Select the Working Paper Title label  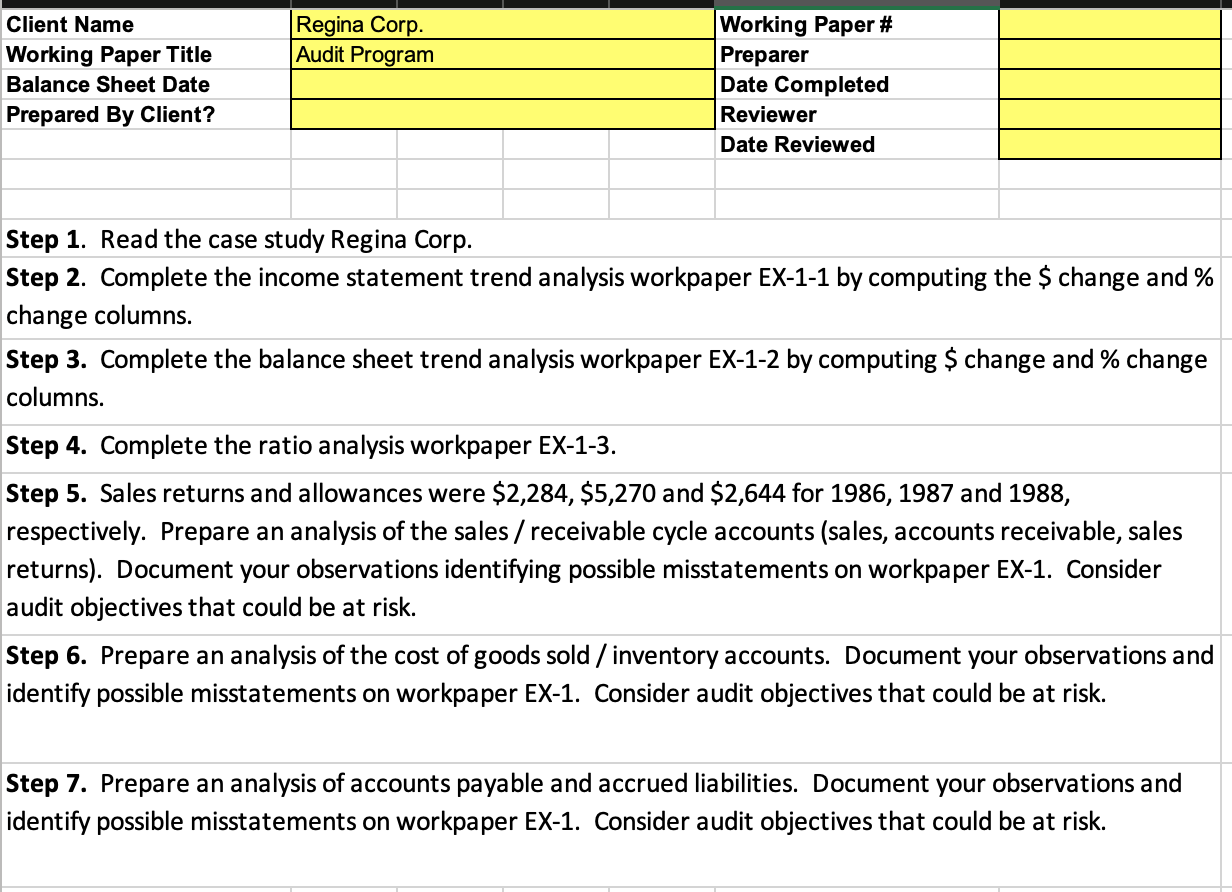click(145, 54)
